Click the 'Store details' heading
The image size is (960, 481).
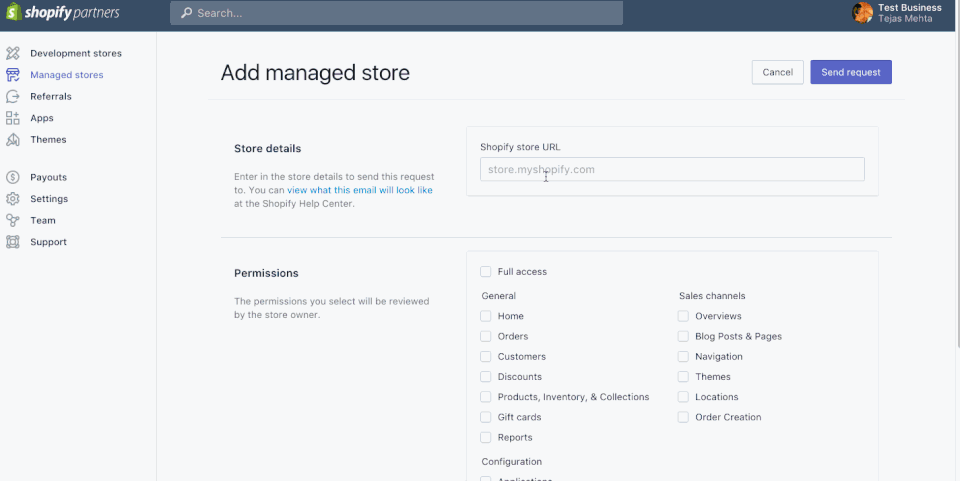click(x=268, y=149)
